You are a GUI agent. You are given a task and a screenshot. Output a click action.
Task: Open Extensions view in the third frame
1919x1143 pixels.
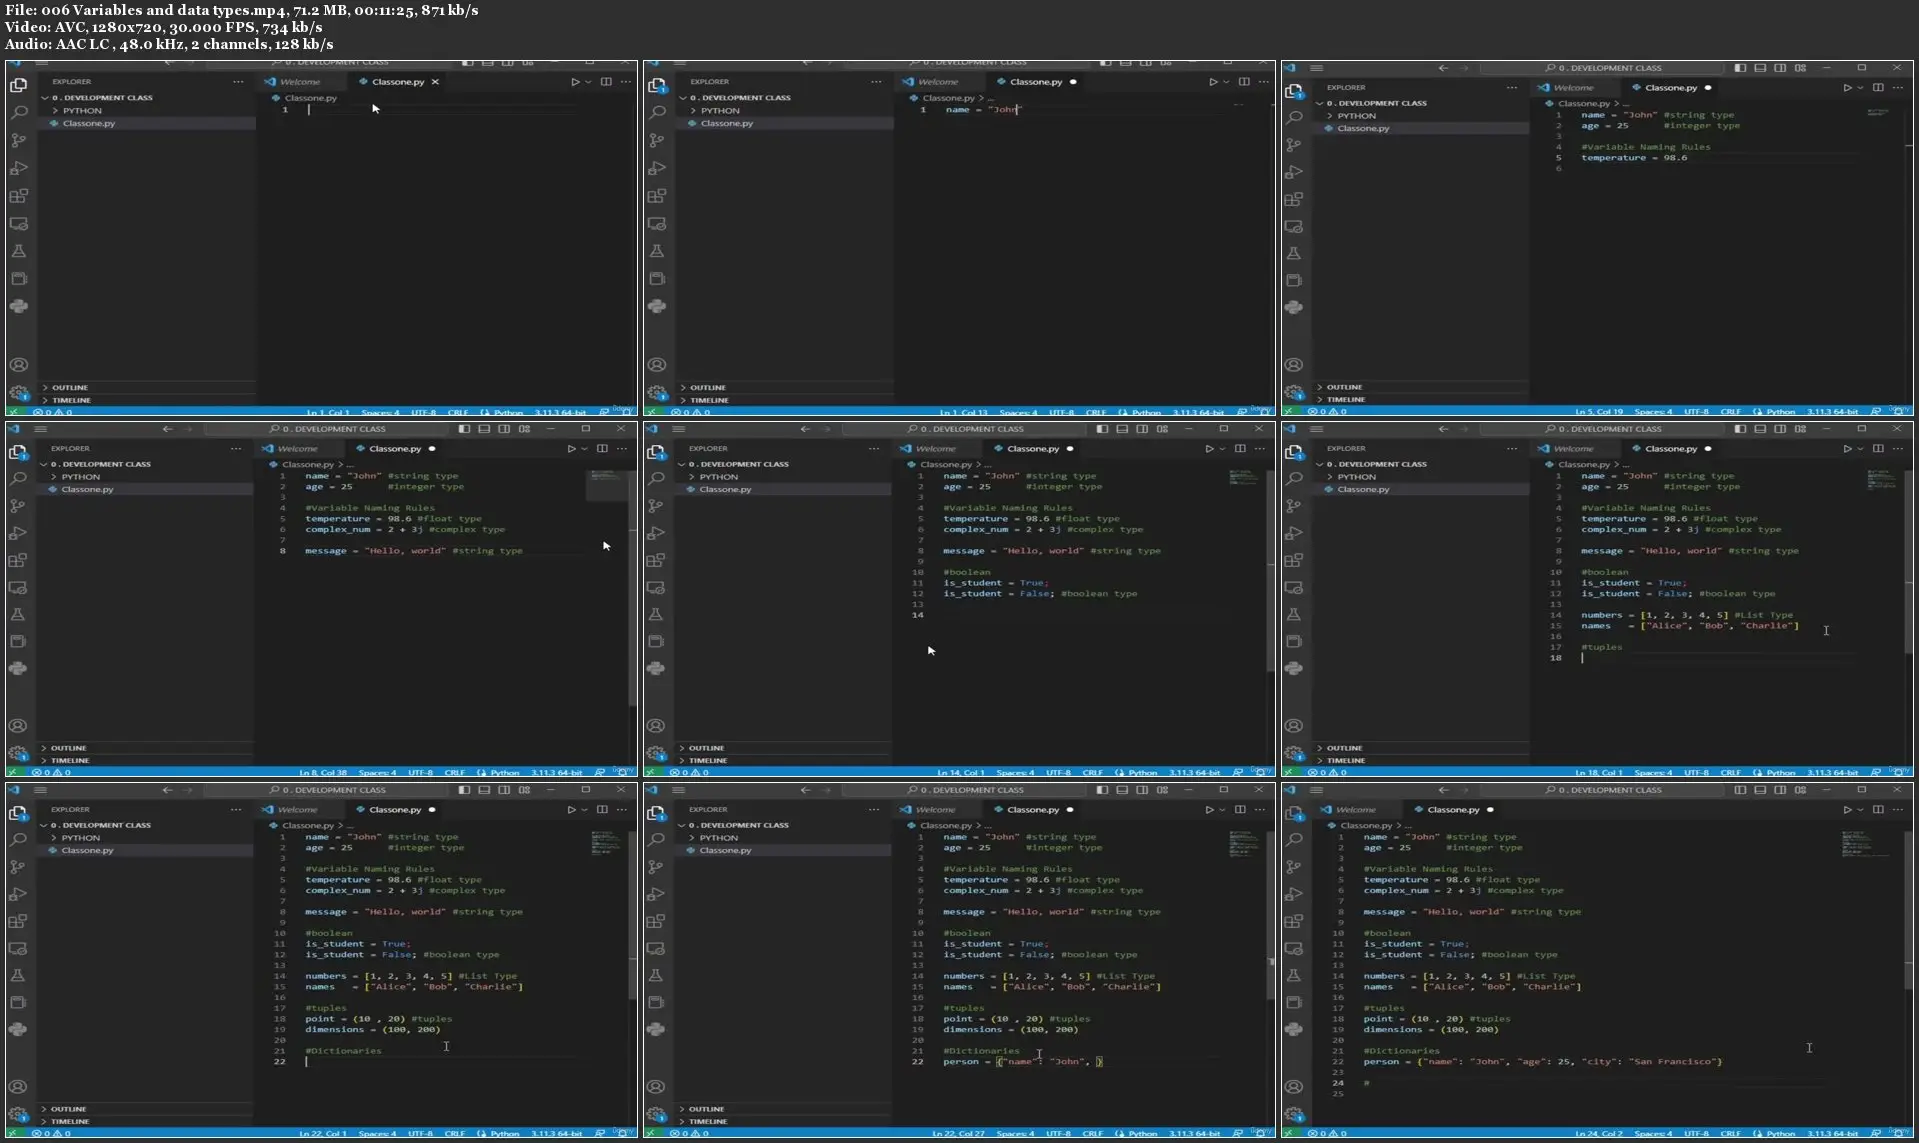(1294, 199)
